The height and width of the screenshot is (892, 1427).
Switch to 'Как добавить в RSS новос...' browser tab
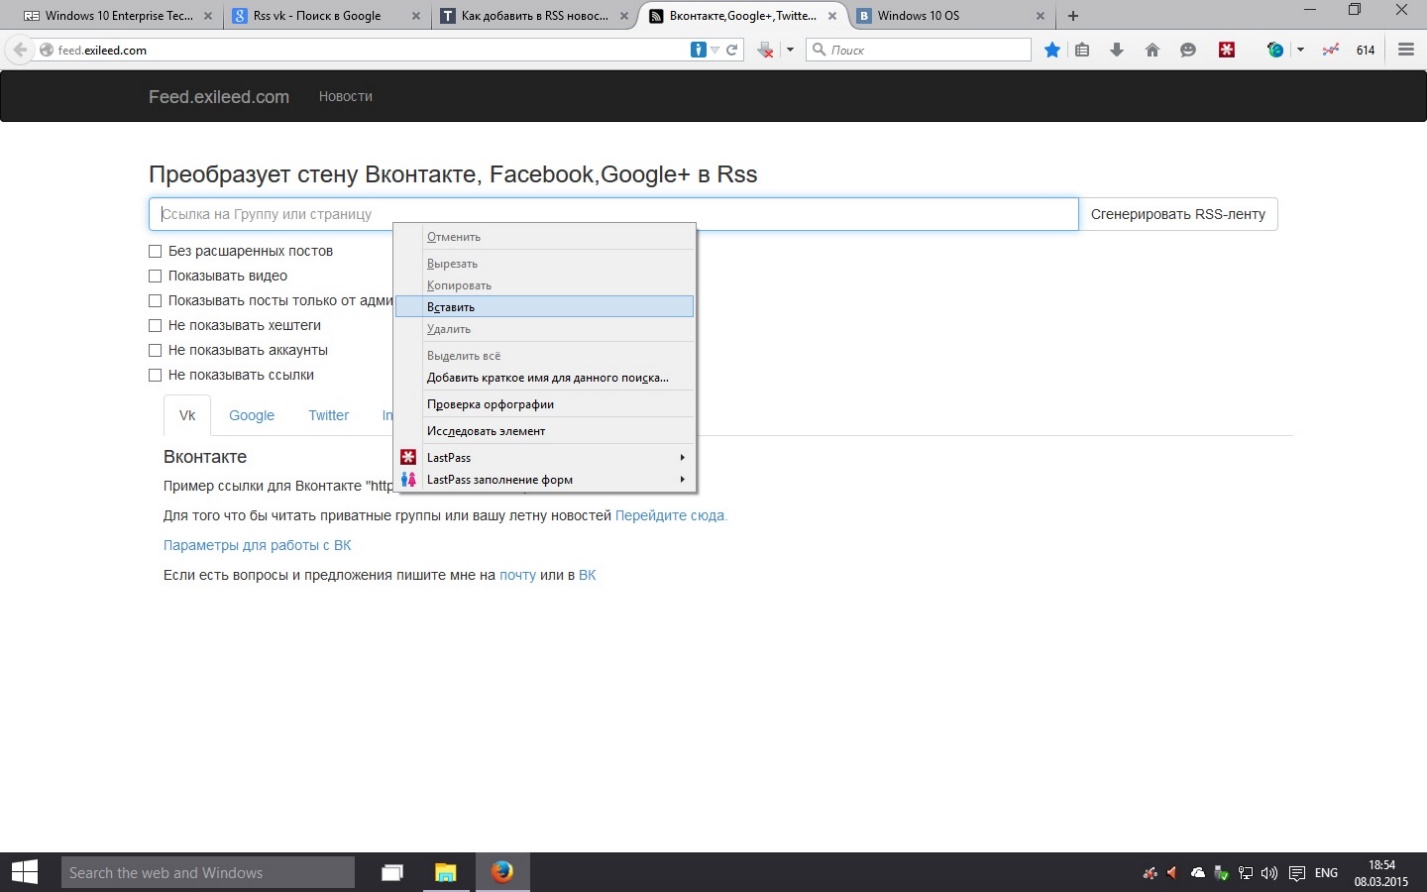(x=535, y=16)
